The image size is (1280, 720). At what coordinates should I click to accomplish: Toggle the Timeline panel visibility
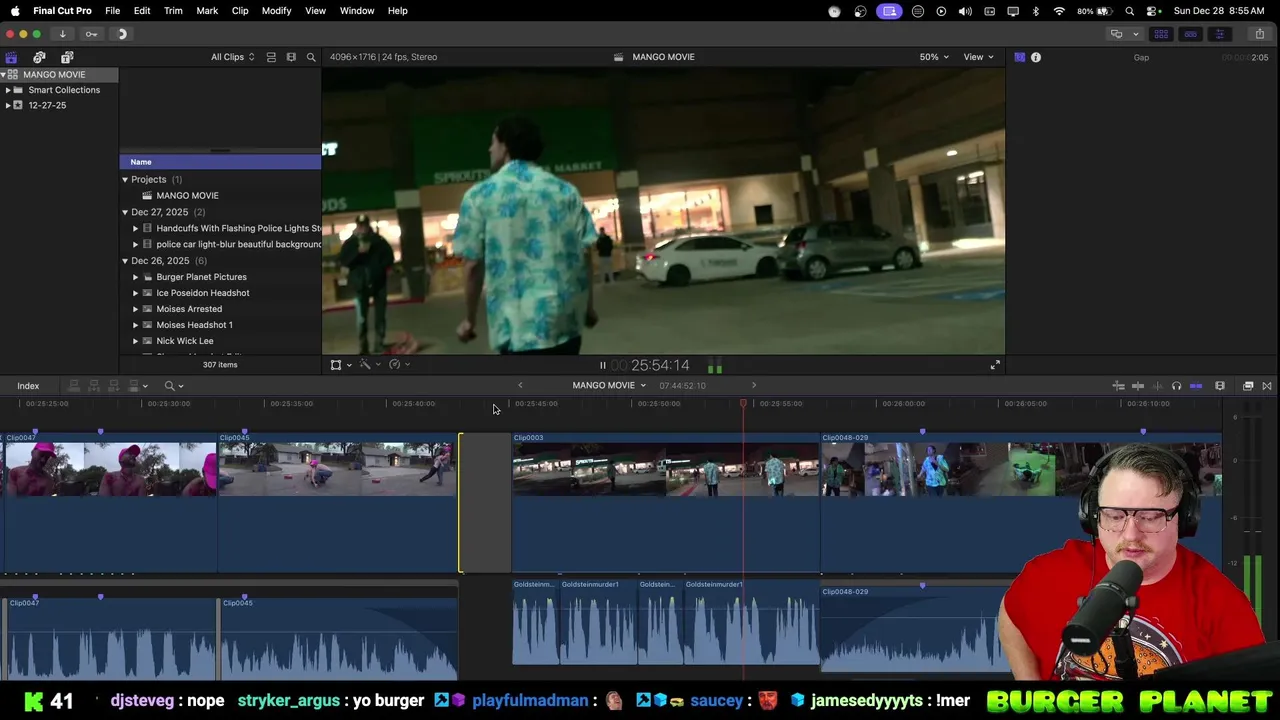tap(1190, 34)
